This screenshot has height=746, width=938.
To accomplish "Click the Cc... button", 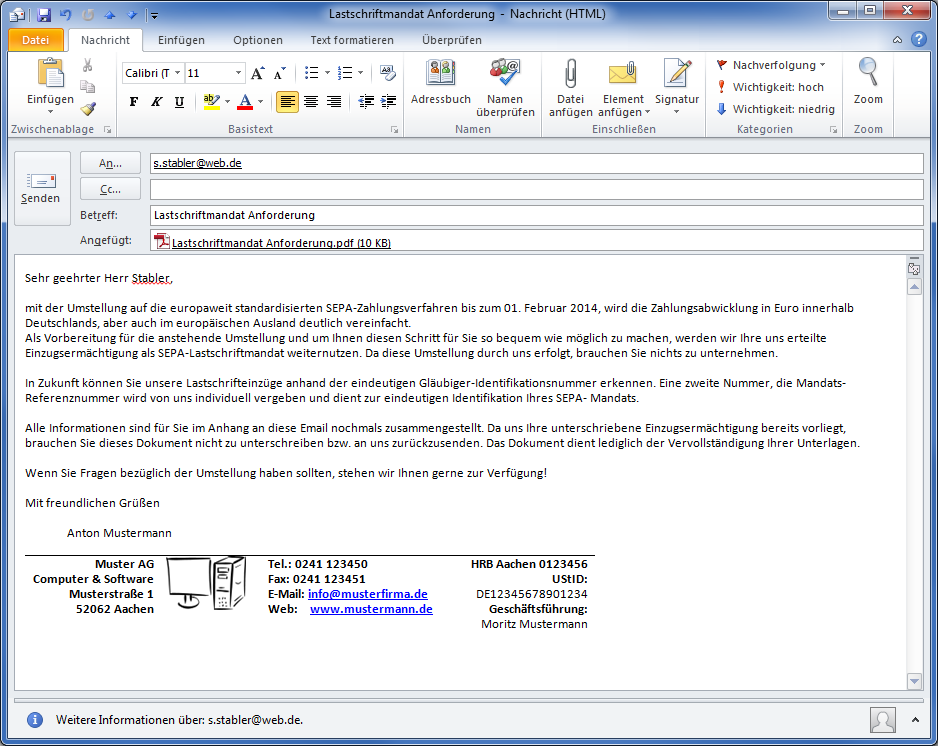I will 110,189.
